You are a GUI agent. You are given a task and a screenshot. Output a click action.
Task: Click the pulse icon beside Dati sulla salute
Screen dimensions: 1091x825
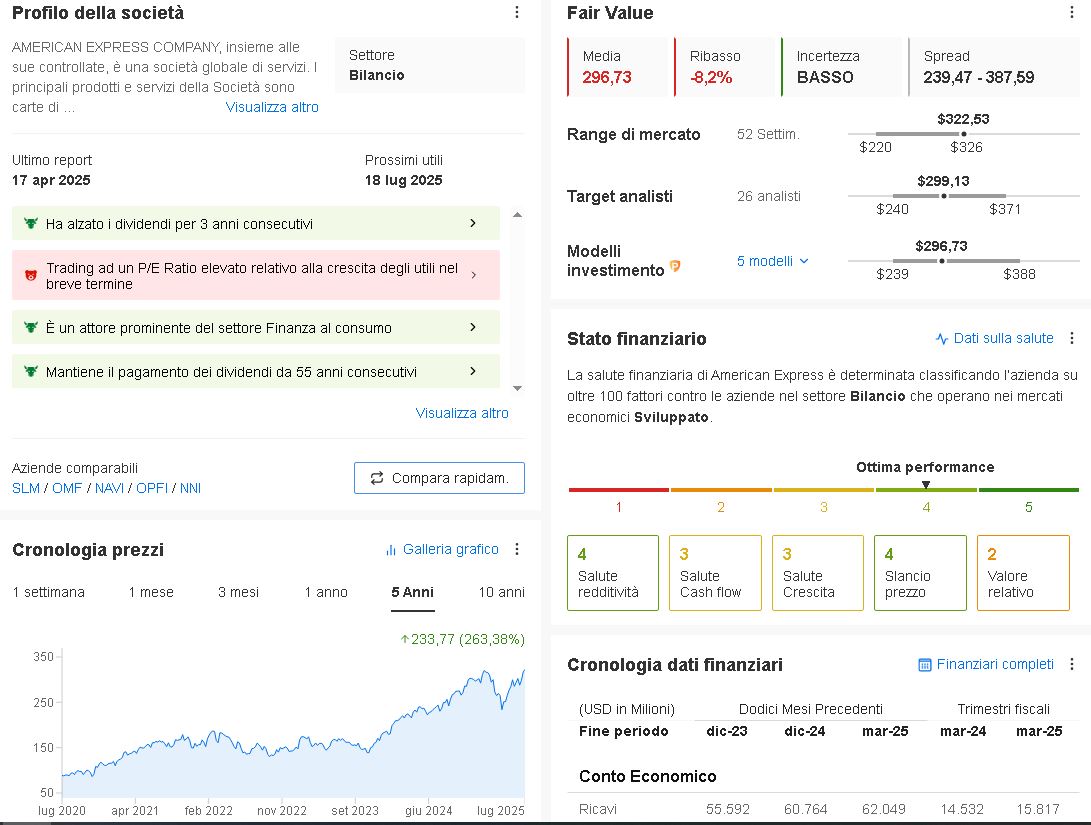coord(942,339)
